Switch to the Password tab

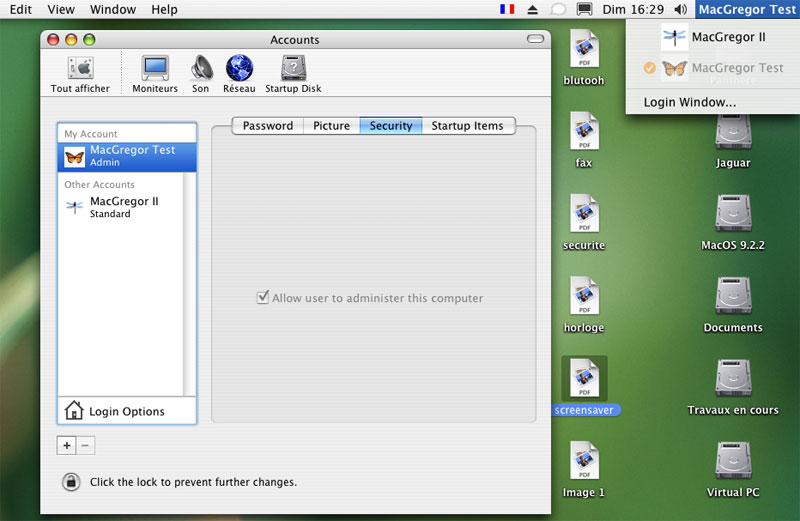tap(268, 126)
